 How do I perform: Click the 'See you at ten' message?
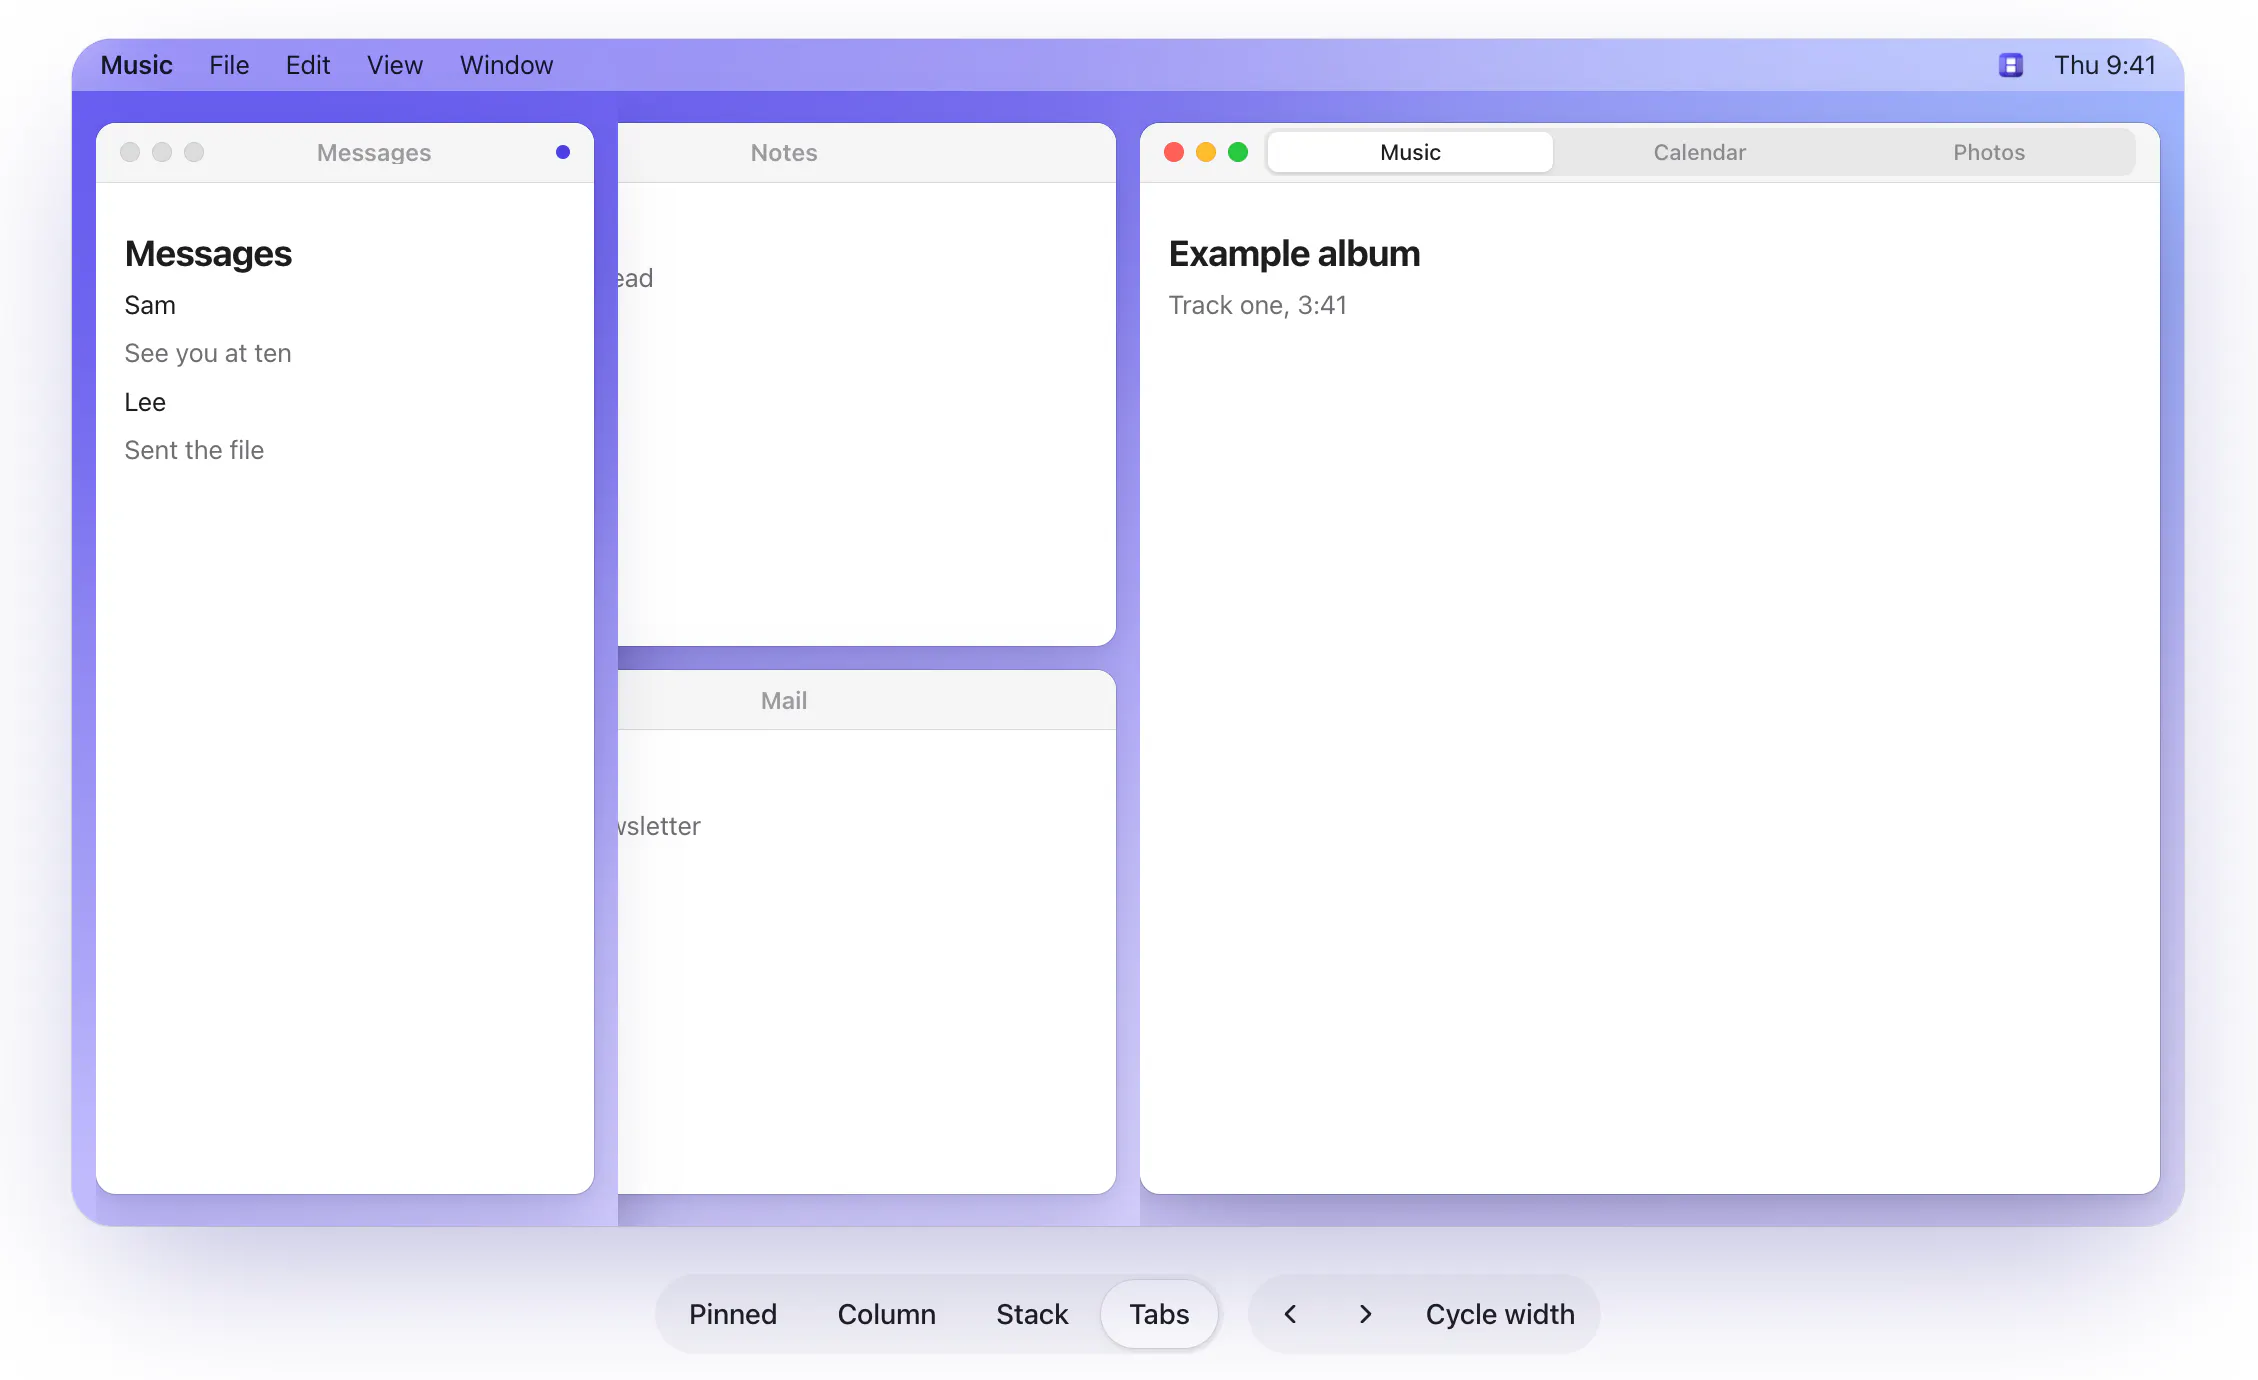208,353
